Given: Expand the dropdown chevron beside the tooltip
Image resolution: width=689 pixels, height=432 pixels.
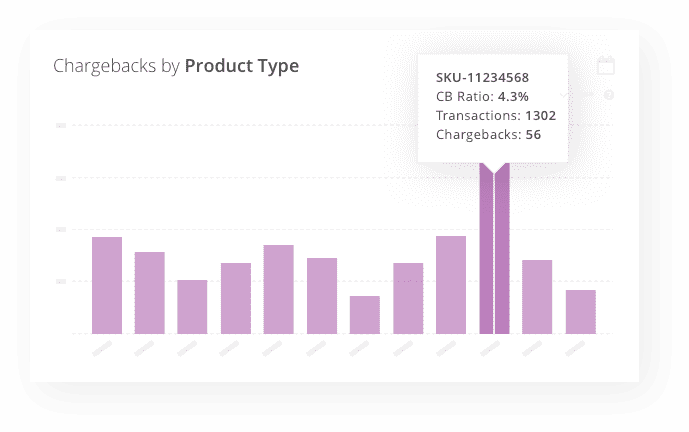Looking at the screenshot, I should tap(563, 94).
